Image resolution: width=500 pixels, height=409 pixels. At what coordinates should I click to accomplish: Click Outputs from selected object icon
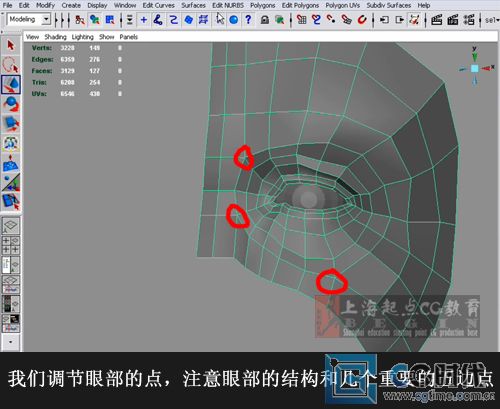(x=399, y=20)
